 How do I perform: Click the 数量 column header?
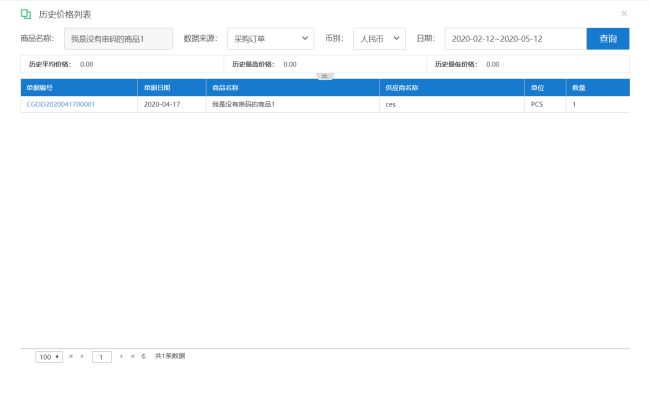[598, 88]
